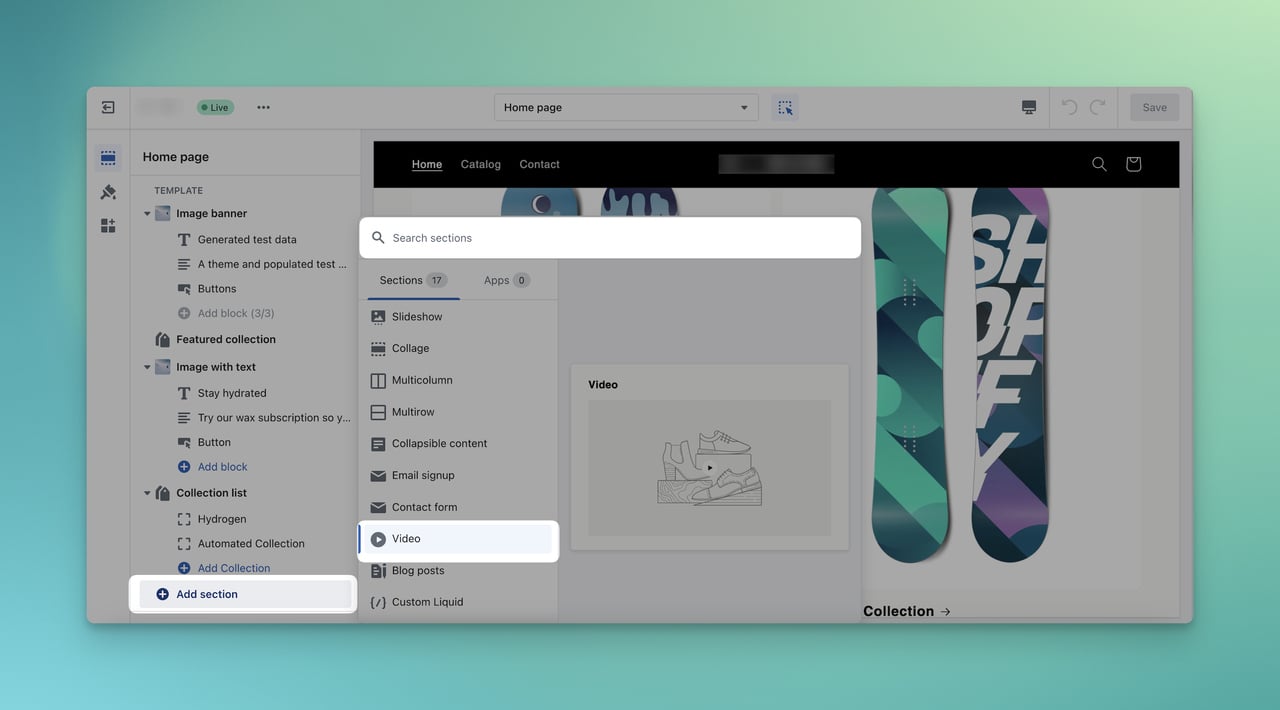The height and width of the screenshot is (710, 1280).
Task: Switch to the Apps tab
Action: 506,280
